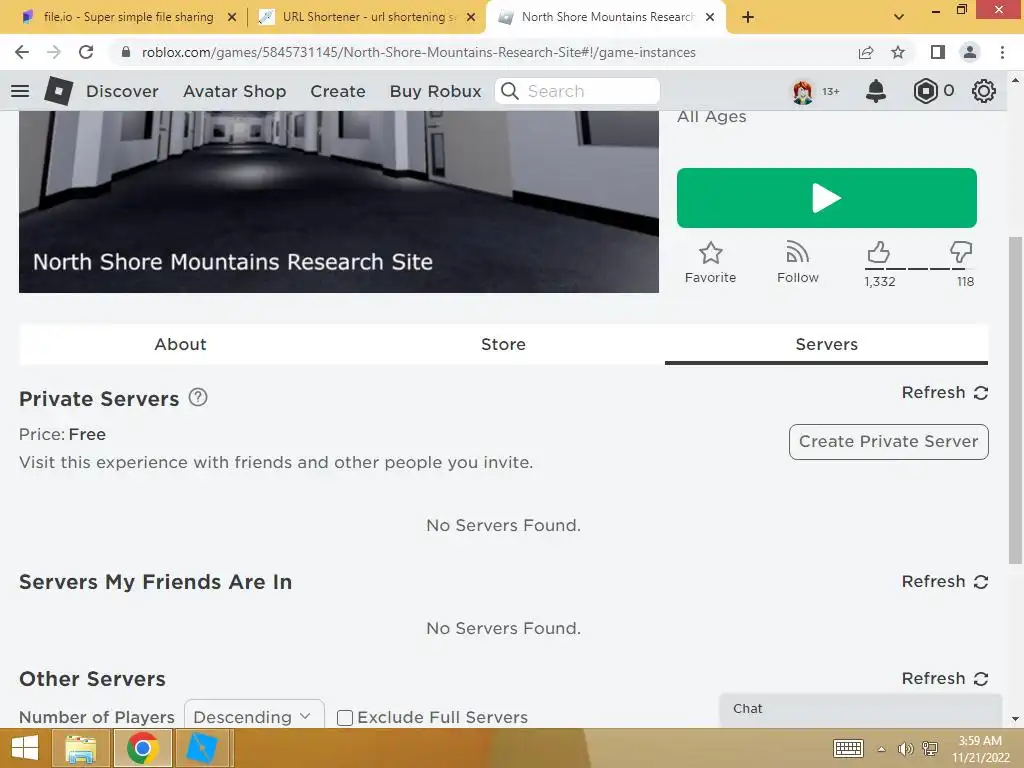Select the Servers tab
The width and height of the screenshot is (1024, 768).
click(x=826, y=344)
